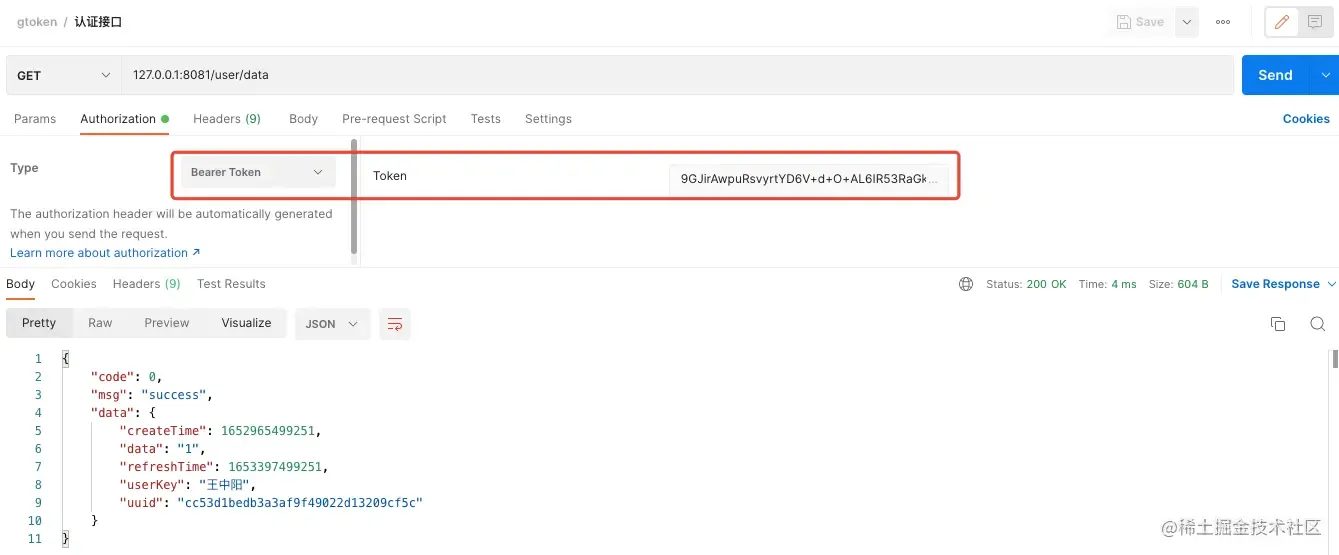Screen dimensions: 1339x555
Task: Open Learn more about authorization link
Action: click(x=105, y=253)
